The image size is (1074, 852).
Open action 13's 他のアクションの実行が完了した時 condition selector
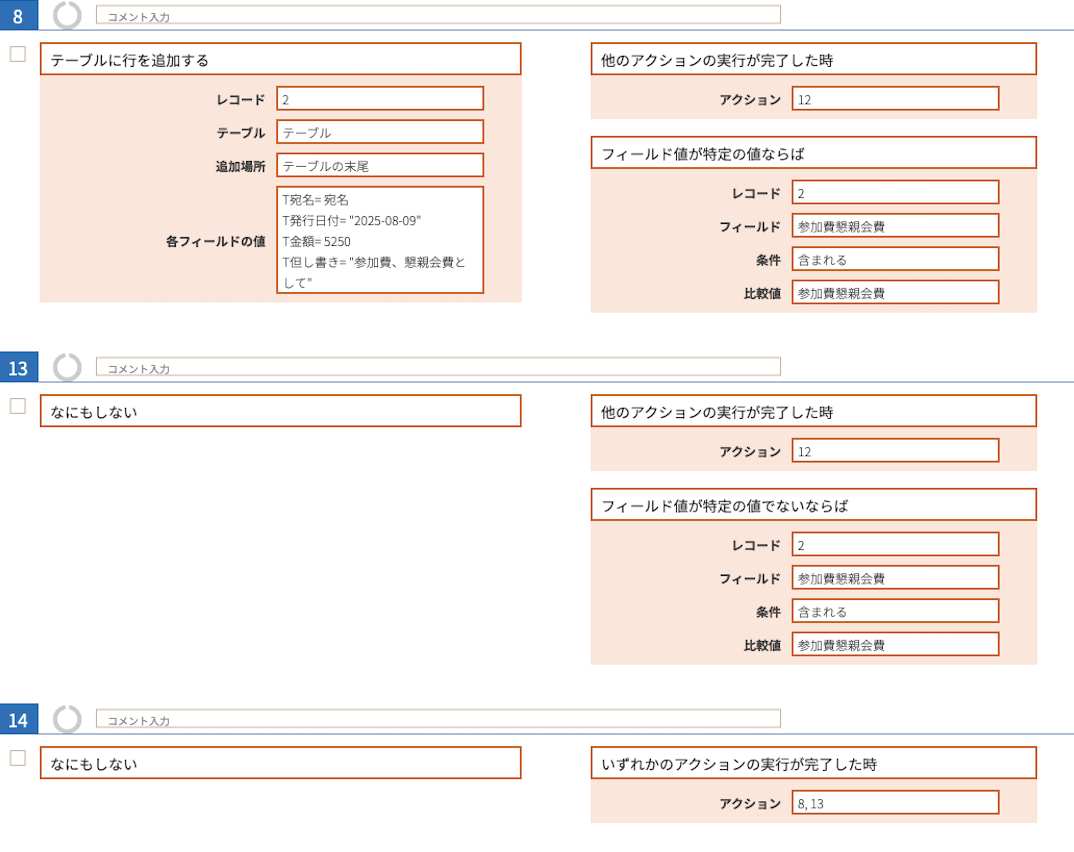pos(814,411)
